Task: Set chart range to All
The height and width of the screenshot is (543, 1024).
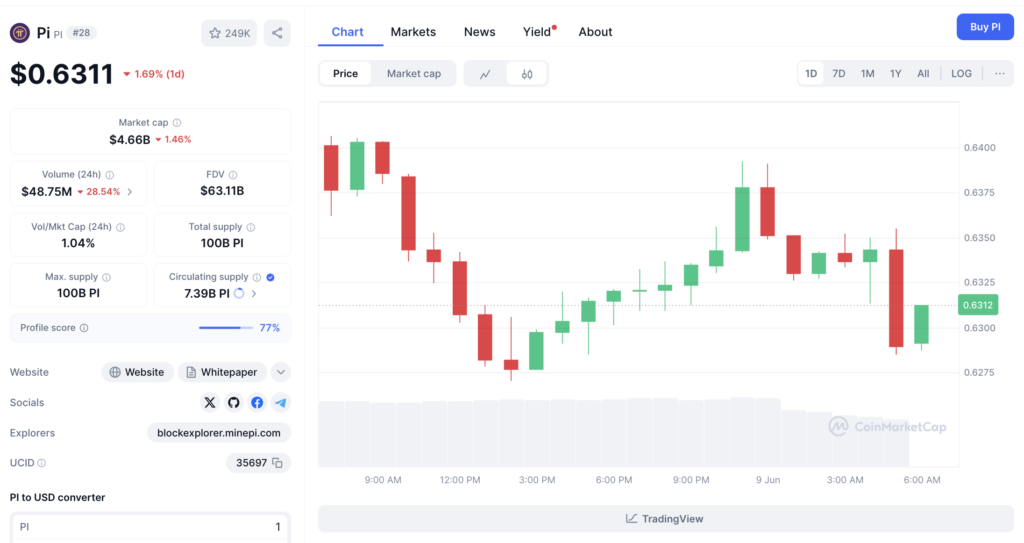Action: pos(923,74)
